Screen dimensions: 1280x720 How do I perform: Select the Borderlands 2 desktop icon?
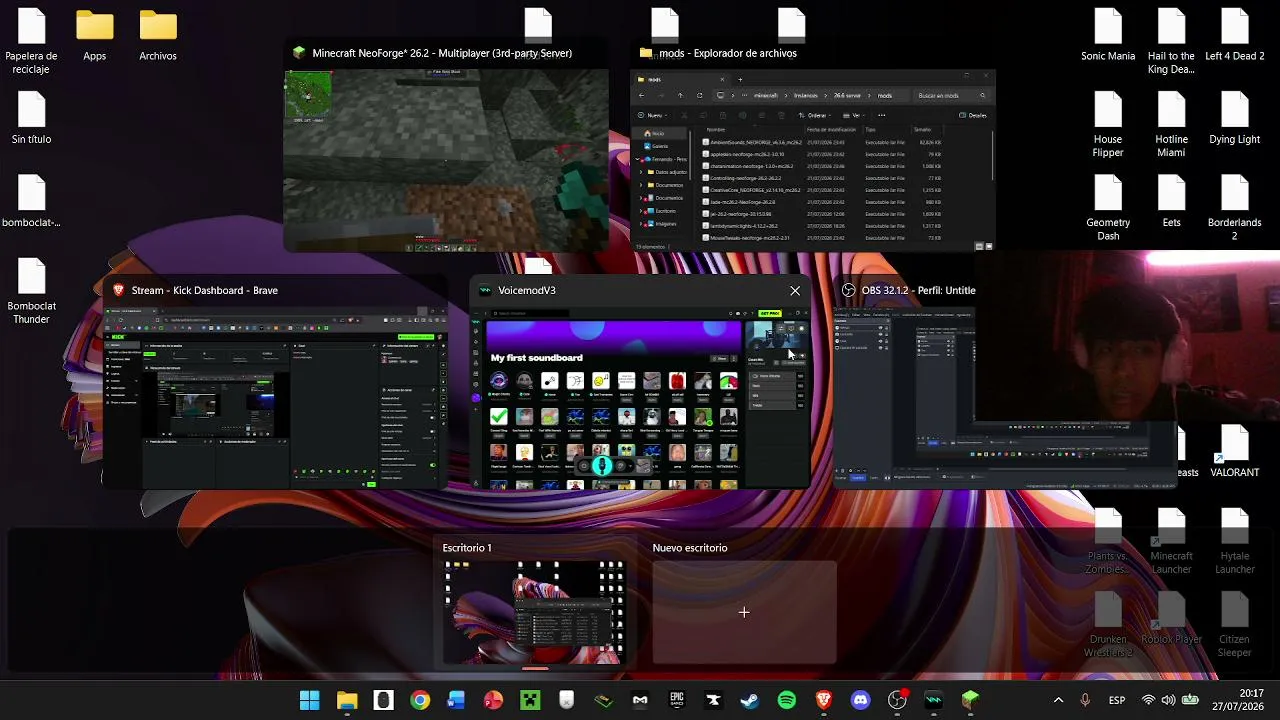click(1235, 209)
